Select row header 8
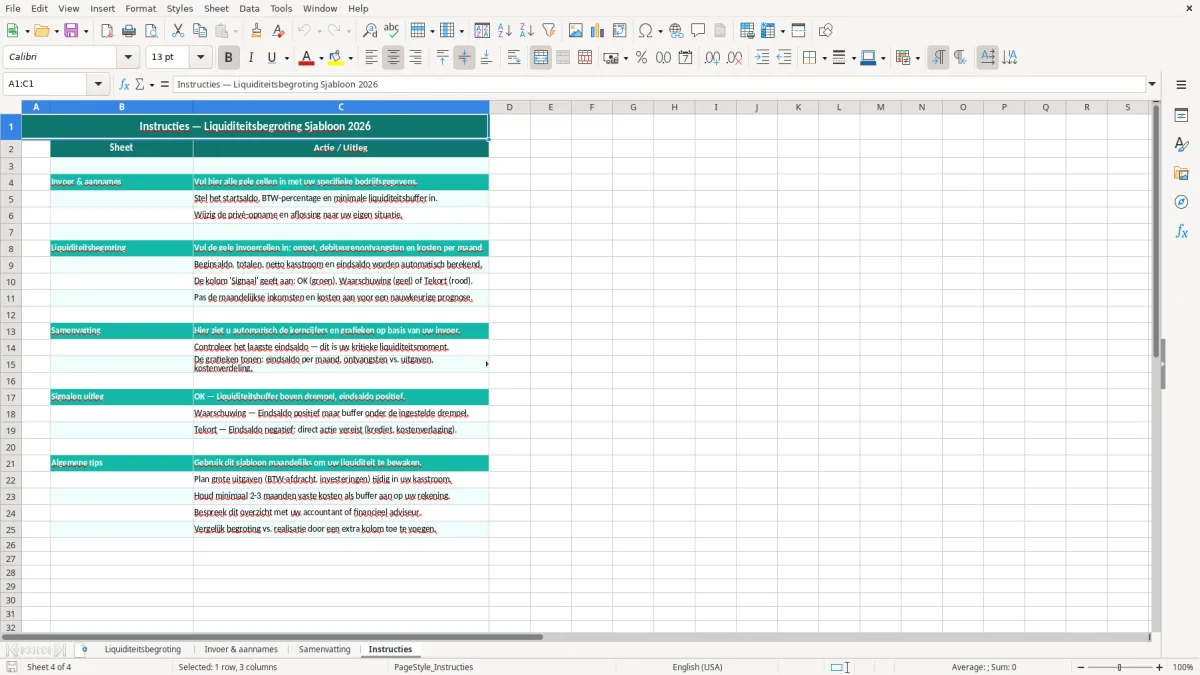Screen dimensions: 1200x675 (x=11, y=248)
